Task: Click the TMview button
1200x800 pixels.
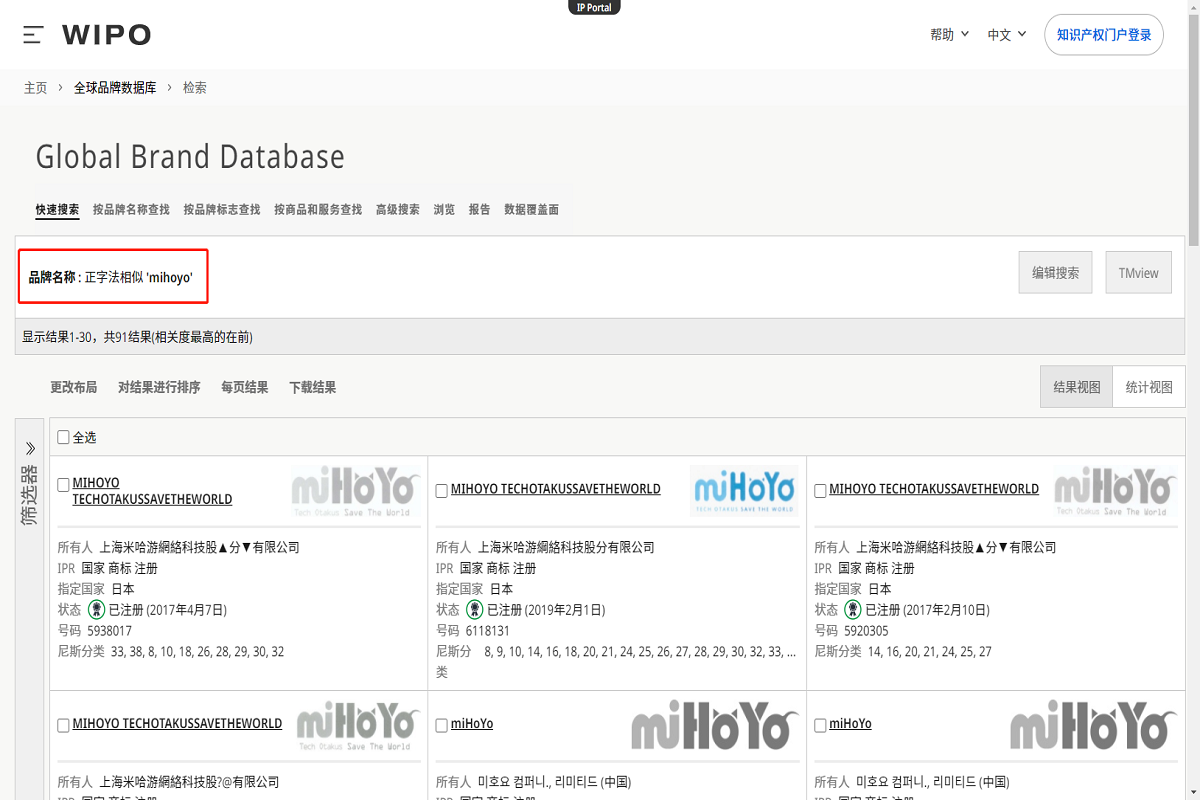Action: [1138, 272]
